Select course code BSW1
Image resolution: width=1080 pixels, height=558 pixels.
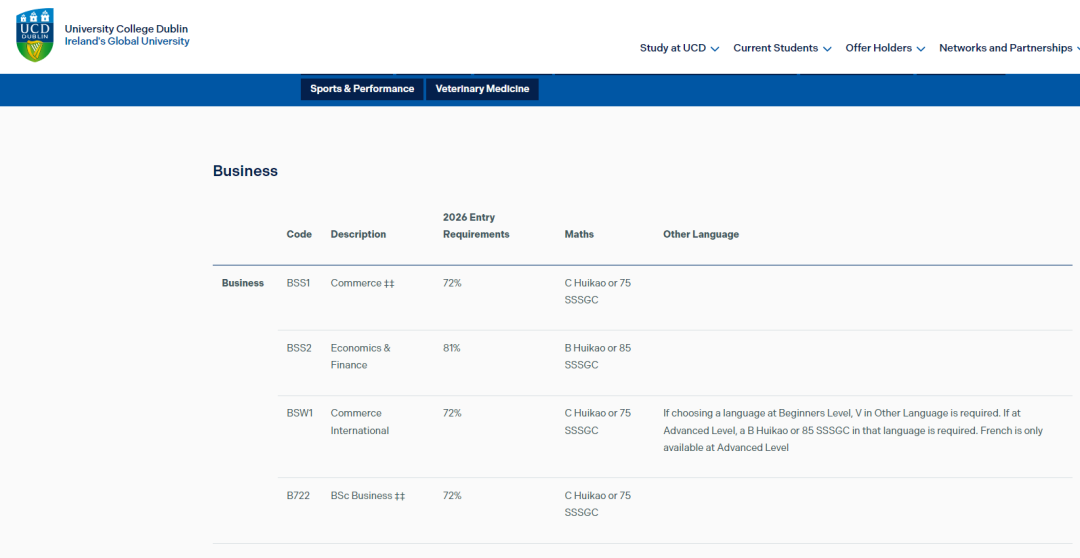point(300,413)
